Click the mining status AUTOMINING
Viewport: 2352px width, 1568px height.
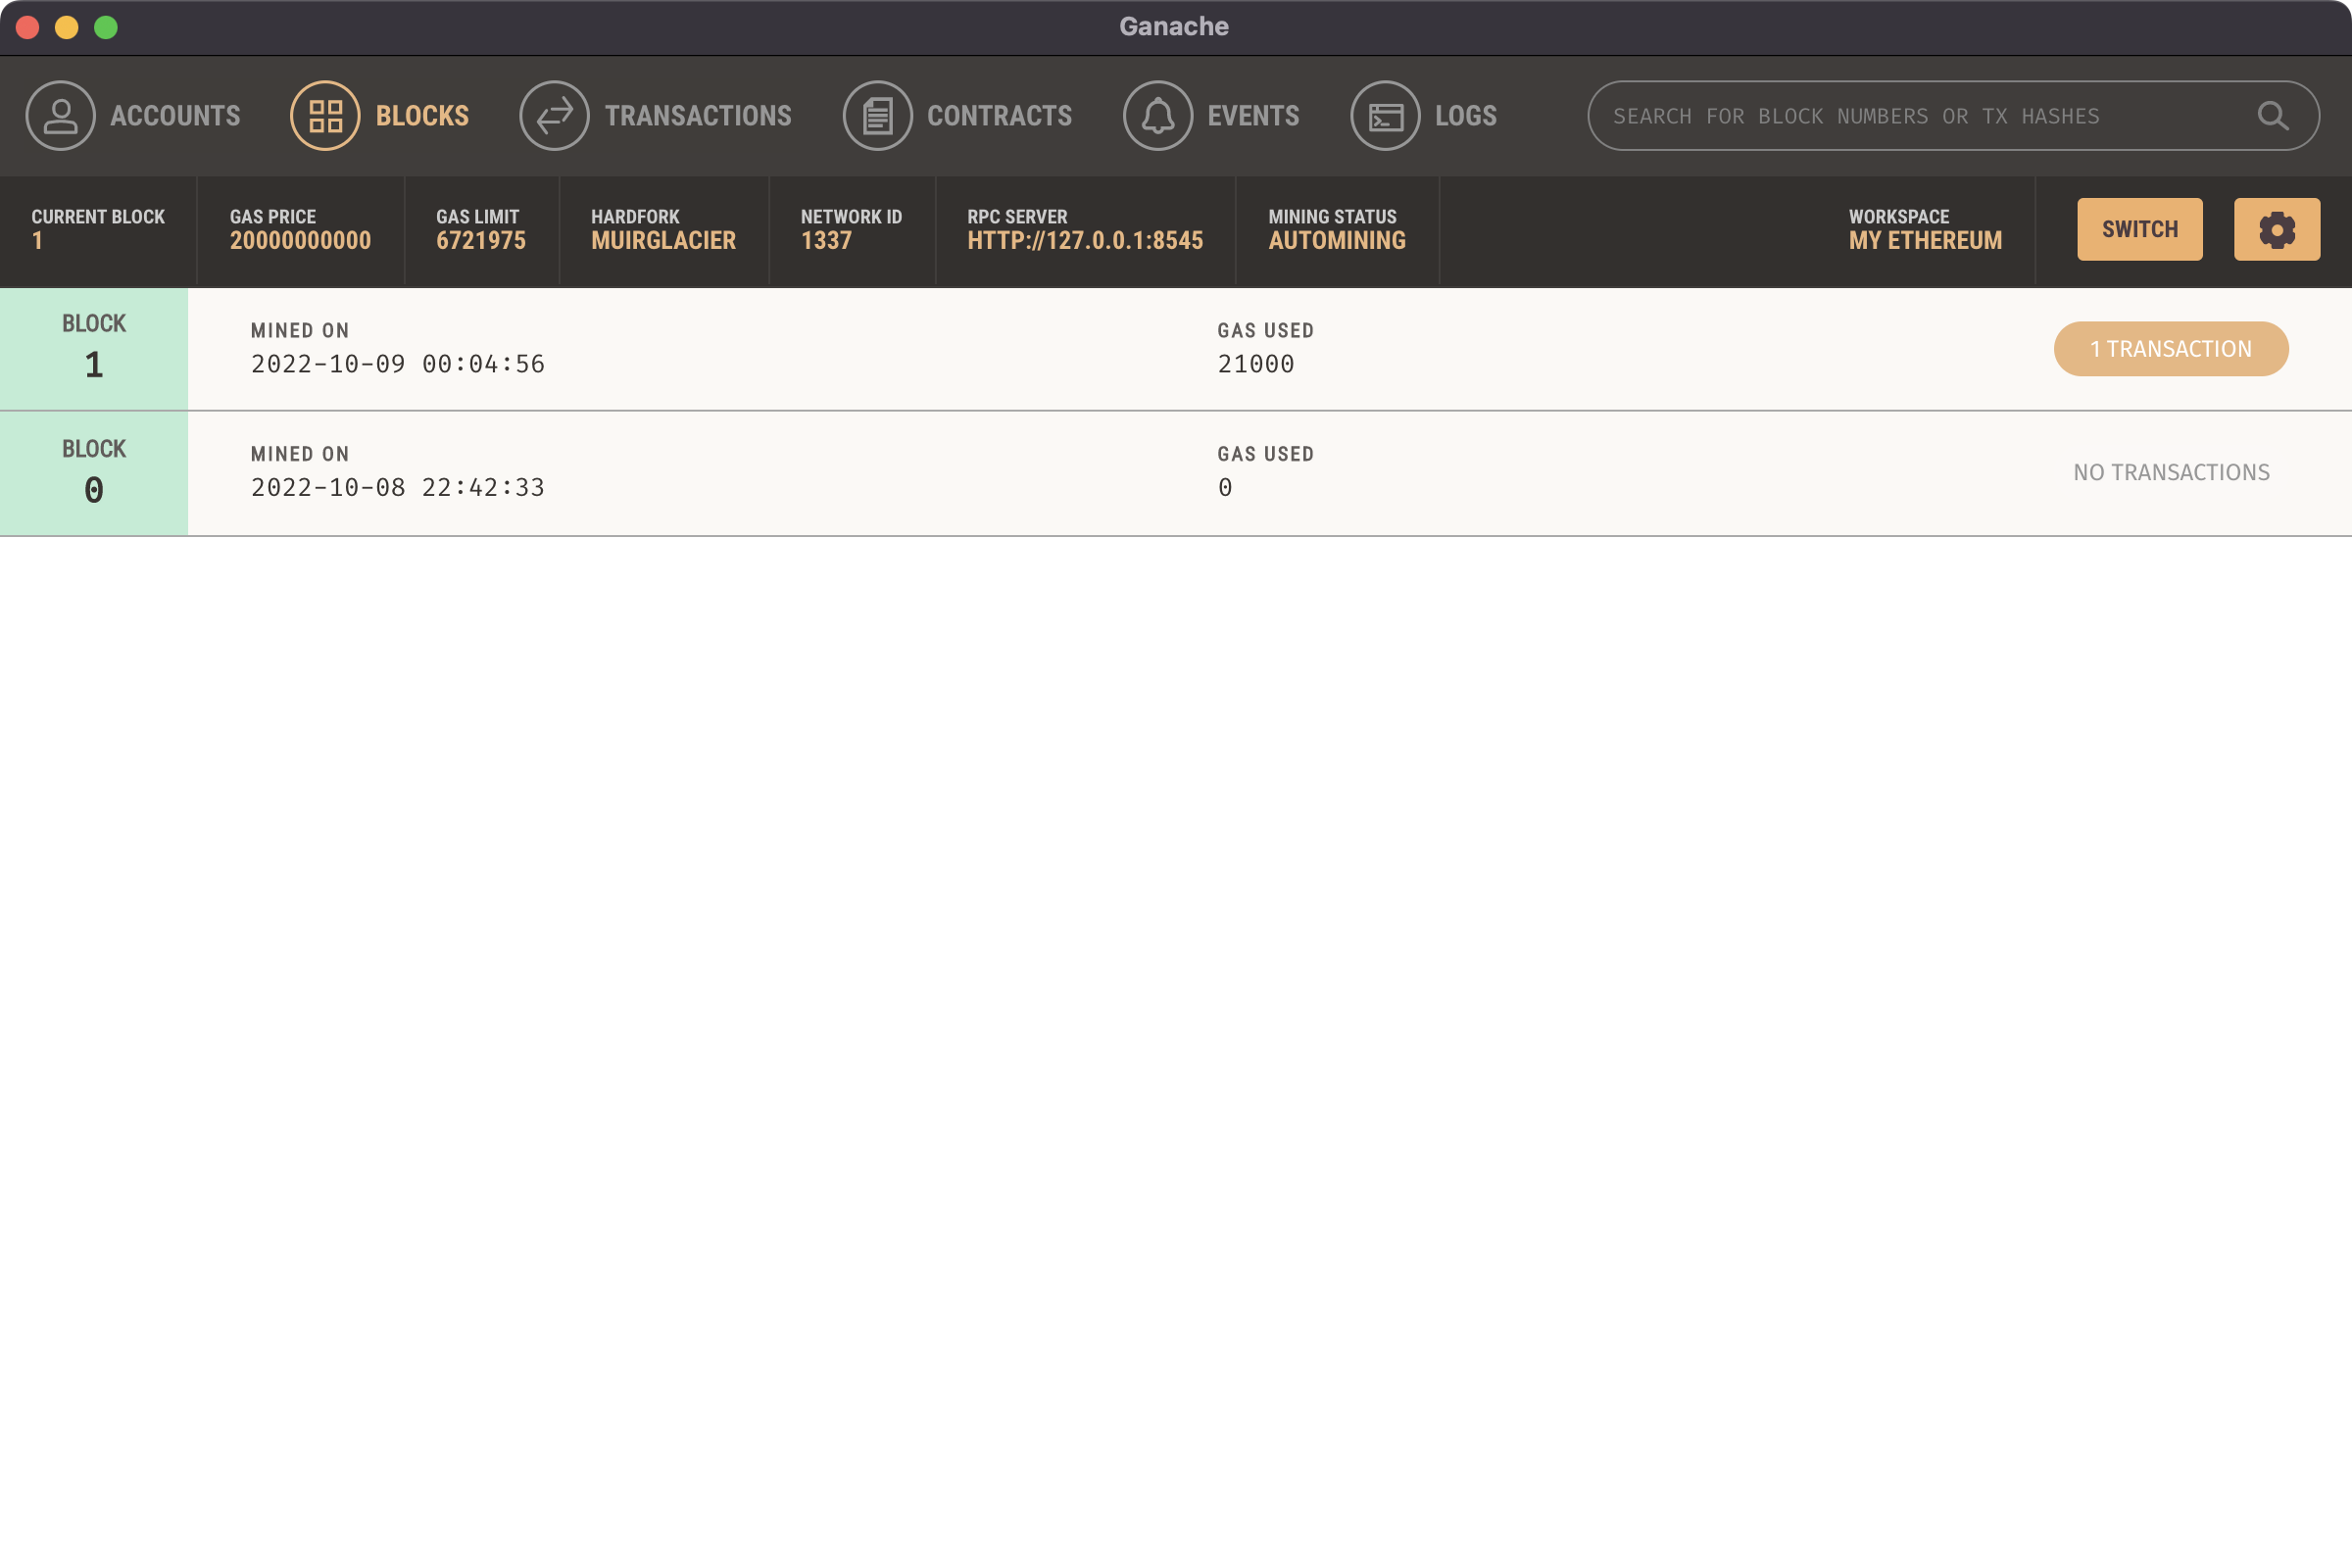click(x=1337, y=241)
